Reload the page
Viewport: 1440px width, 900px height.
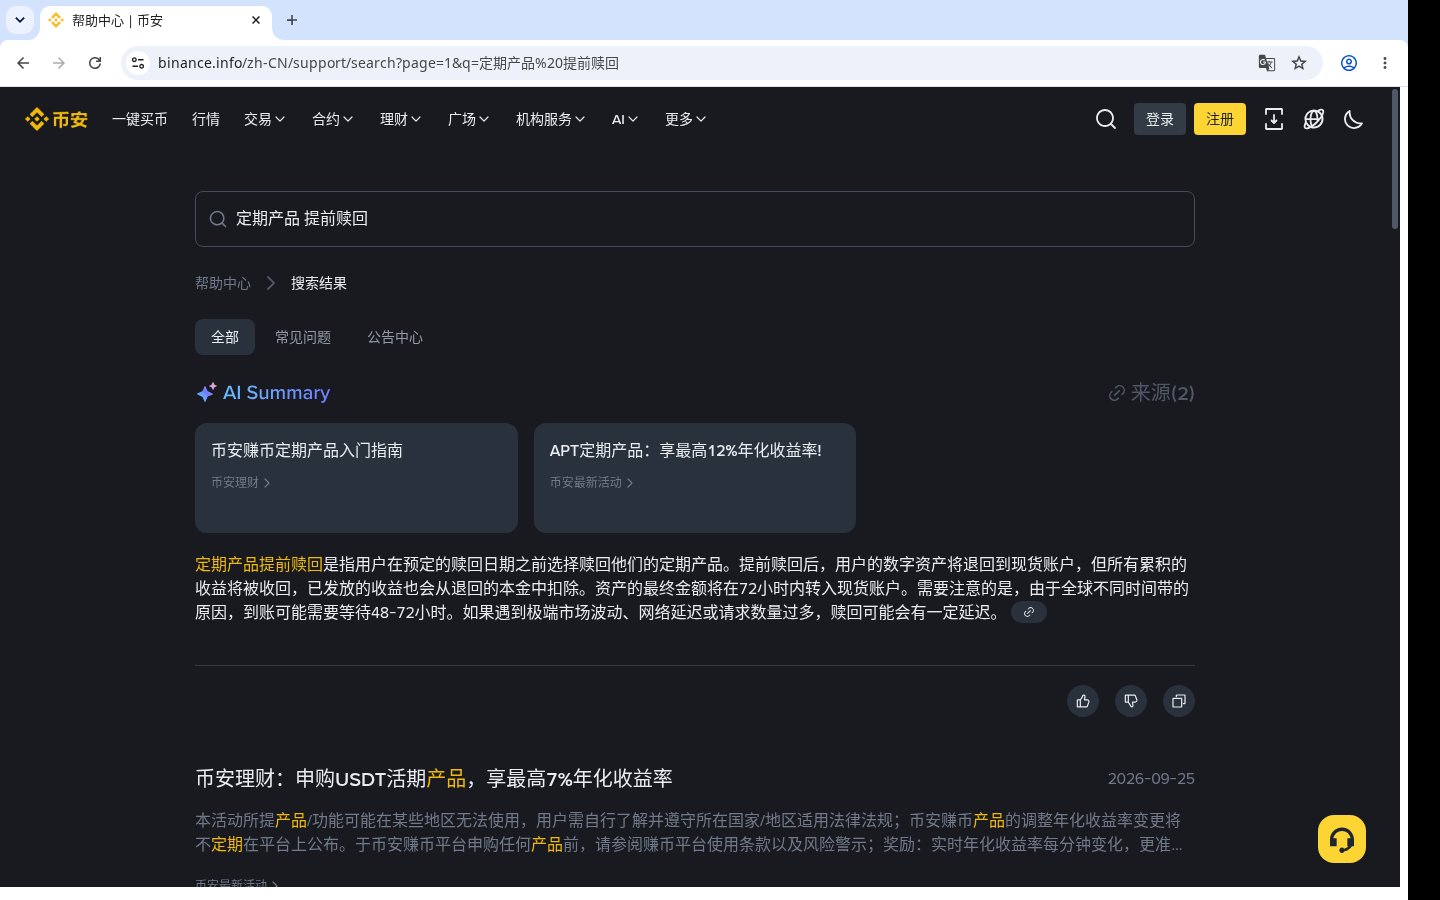click(95, 63)
